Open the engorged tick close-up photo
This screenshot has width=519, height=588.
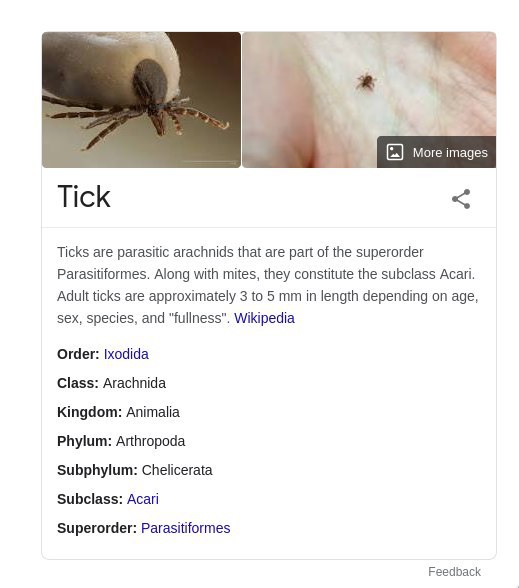[141, 100]
